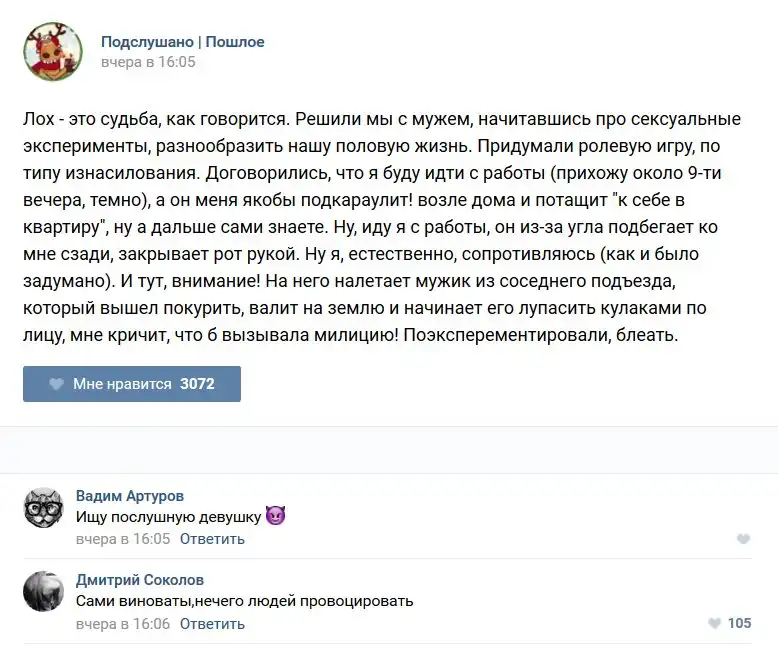The image size is (778, 645).
Task: Reply to Вадим Артуров's comment with Ответить
Action: [x=213, y=539]
